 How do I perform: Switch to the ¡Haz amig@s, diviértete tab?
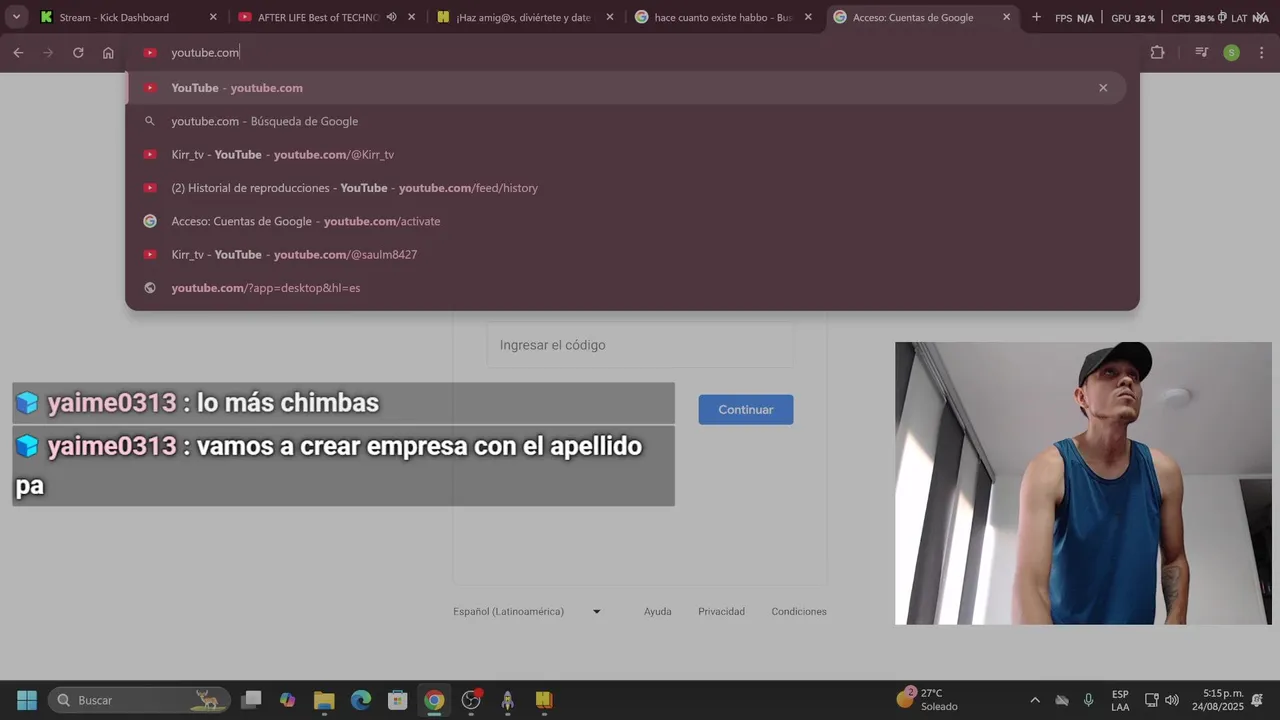525,17
